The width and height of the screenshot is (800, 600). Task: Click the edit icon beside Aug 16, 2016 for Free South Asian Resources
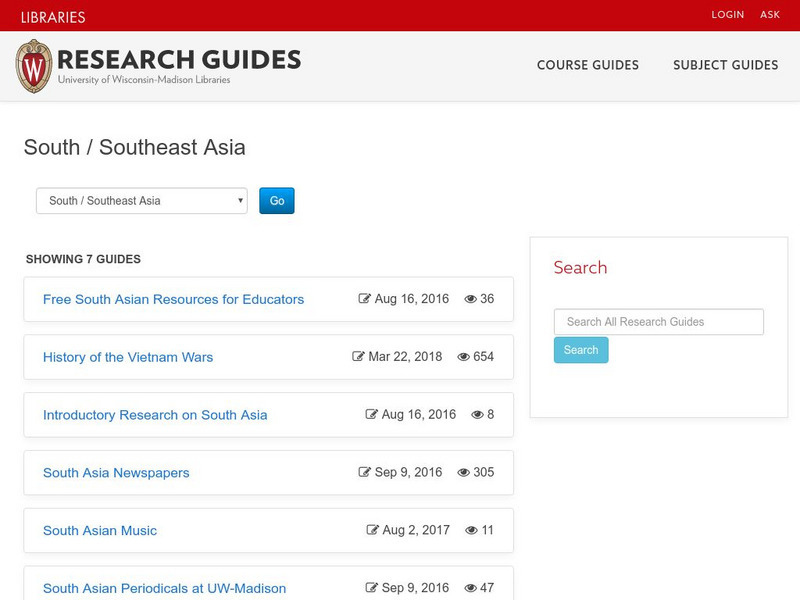[x=365, y=299]
